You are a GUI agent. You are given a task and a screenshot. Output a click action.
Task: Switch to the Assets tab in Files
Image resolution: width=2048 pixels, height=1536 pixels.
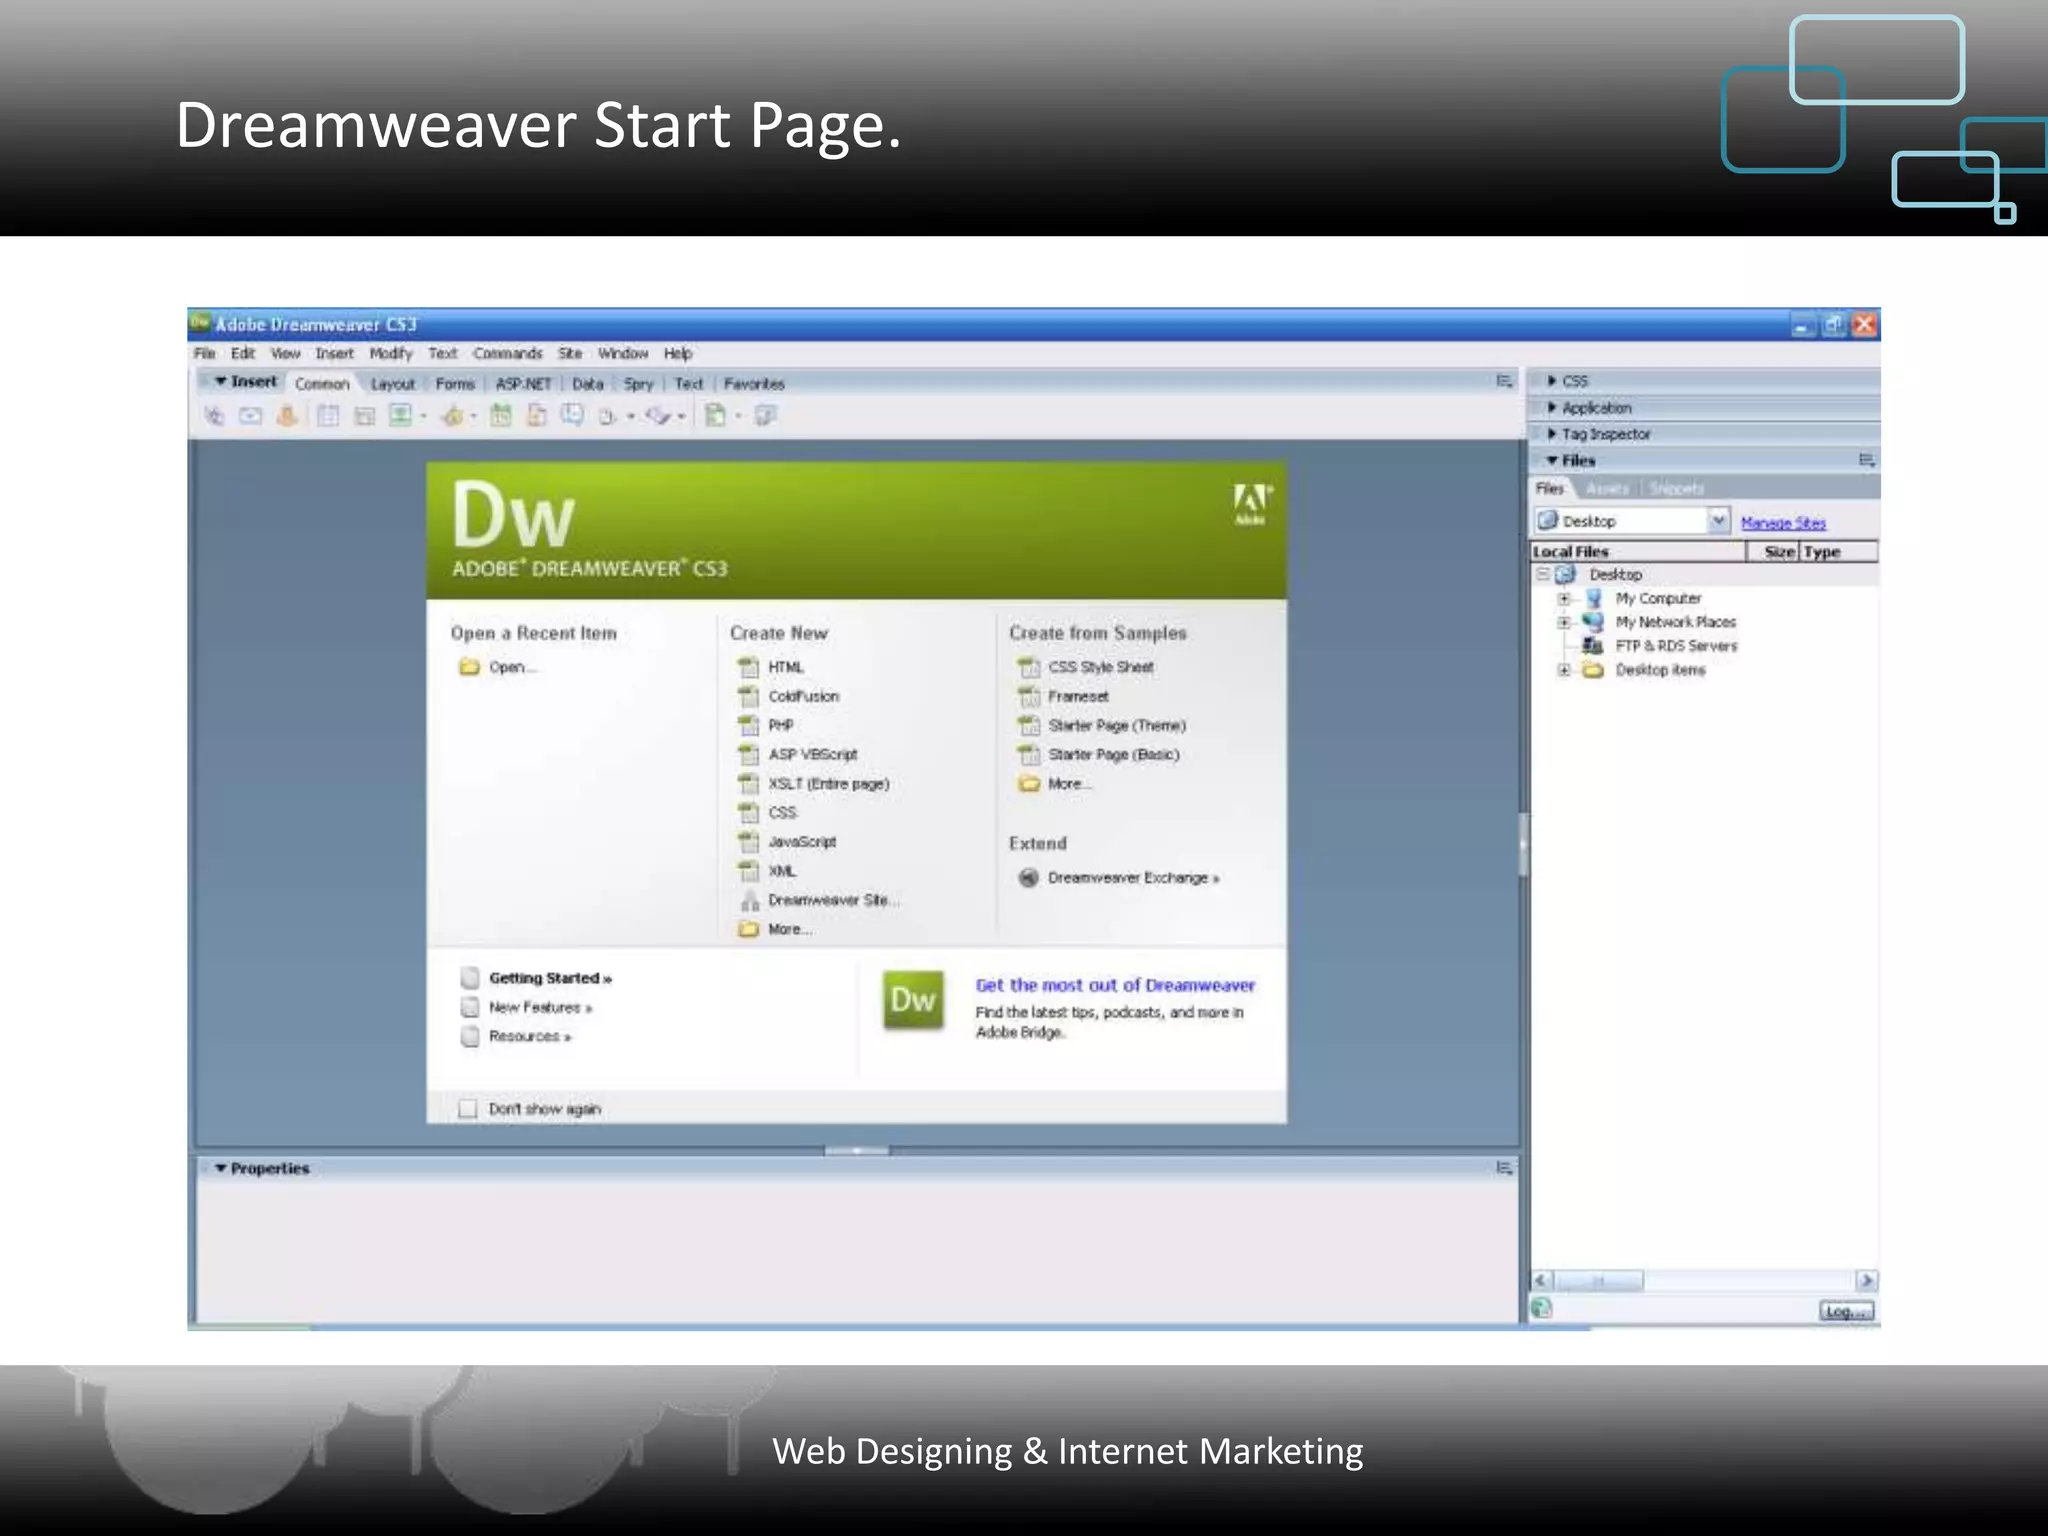point(1607,489)
